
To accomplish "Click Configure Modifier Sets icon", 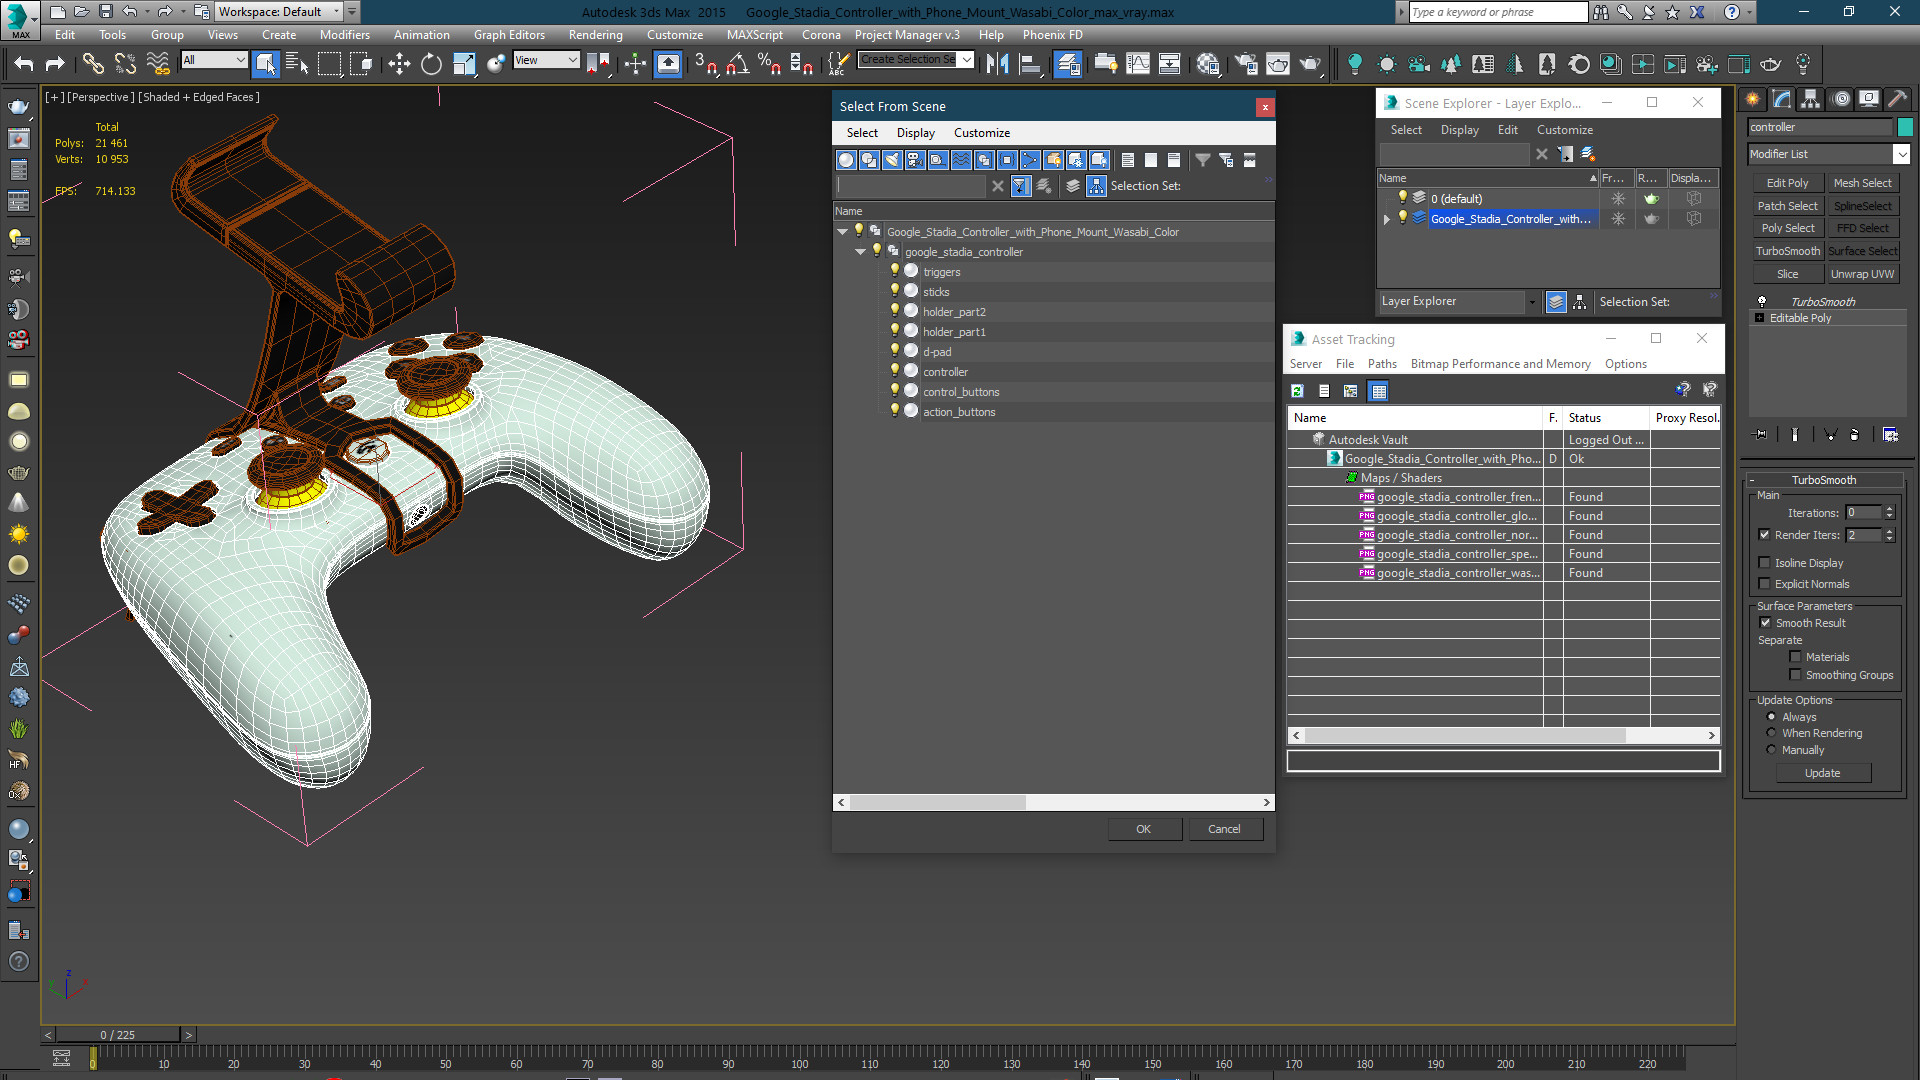I will point(1890,434).
